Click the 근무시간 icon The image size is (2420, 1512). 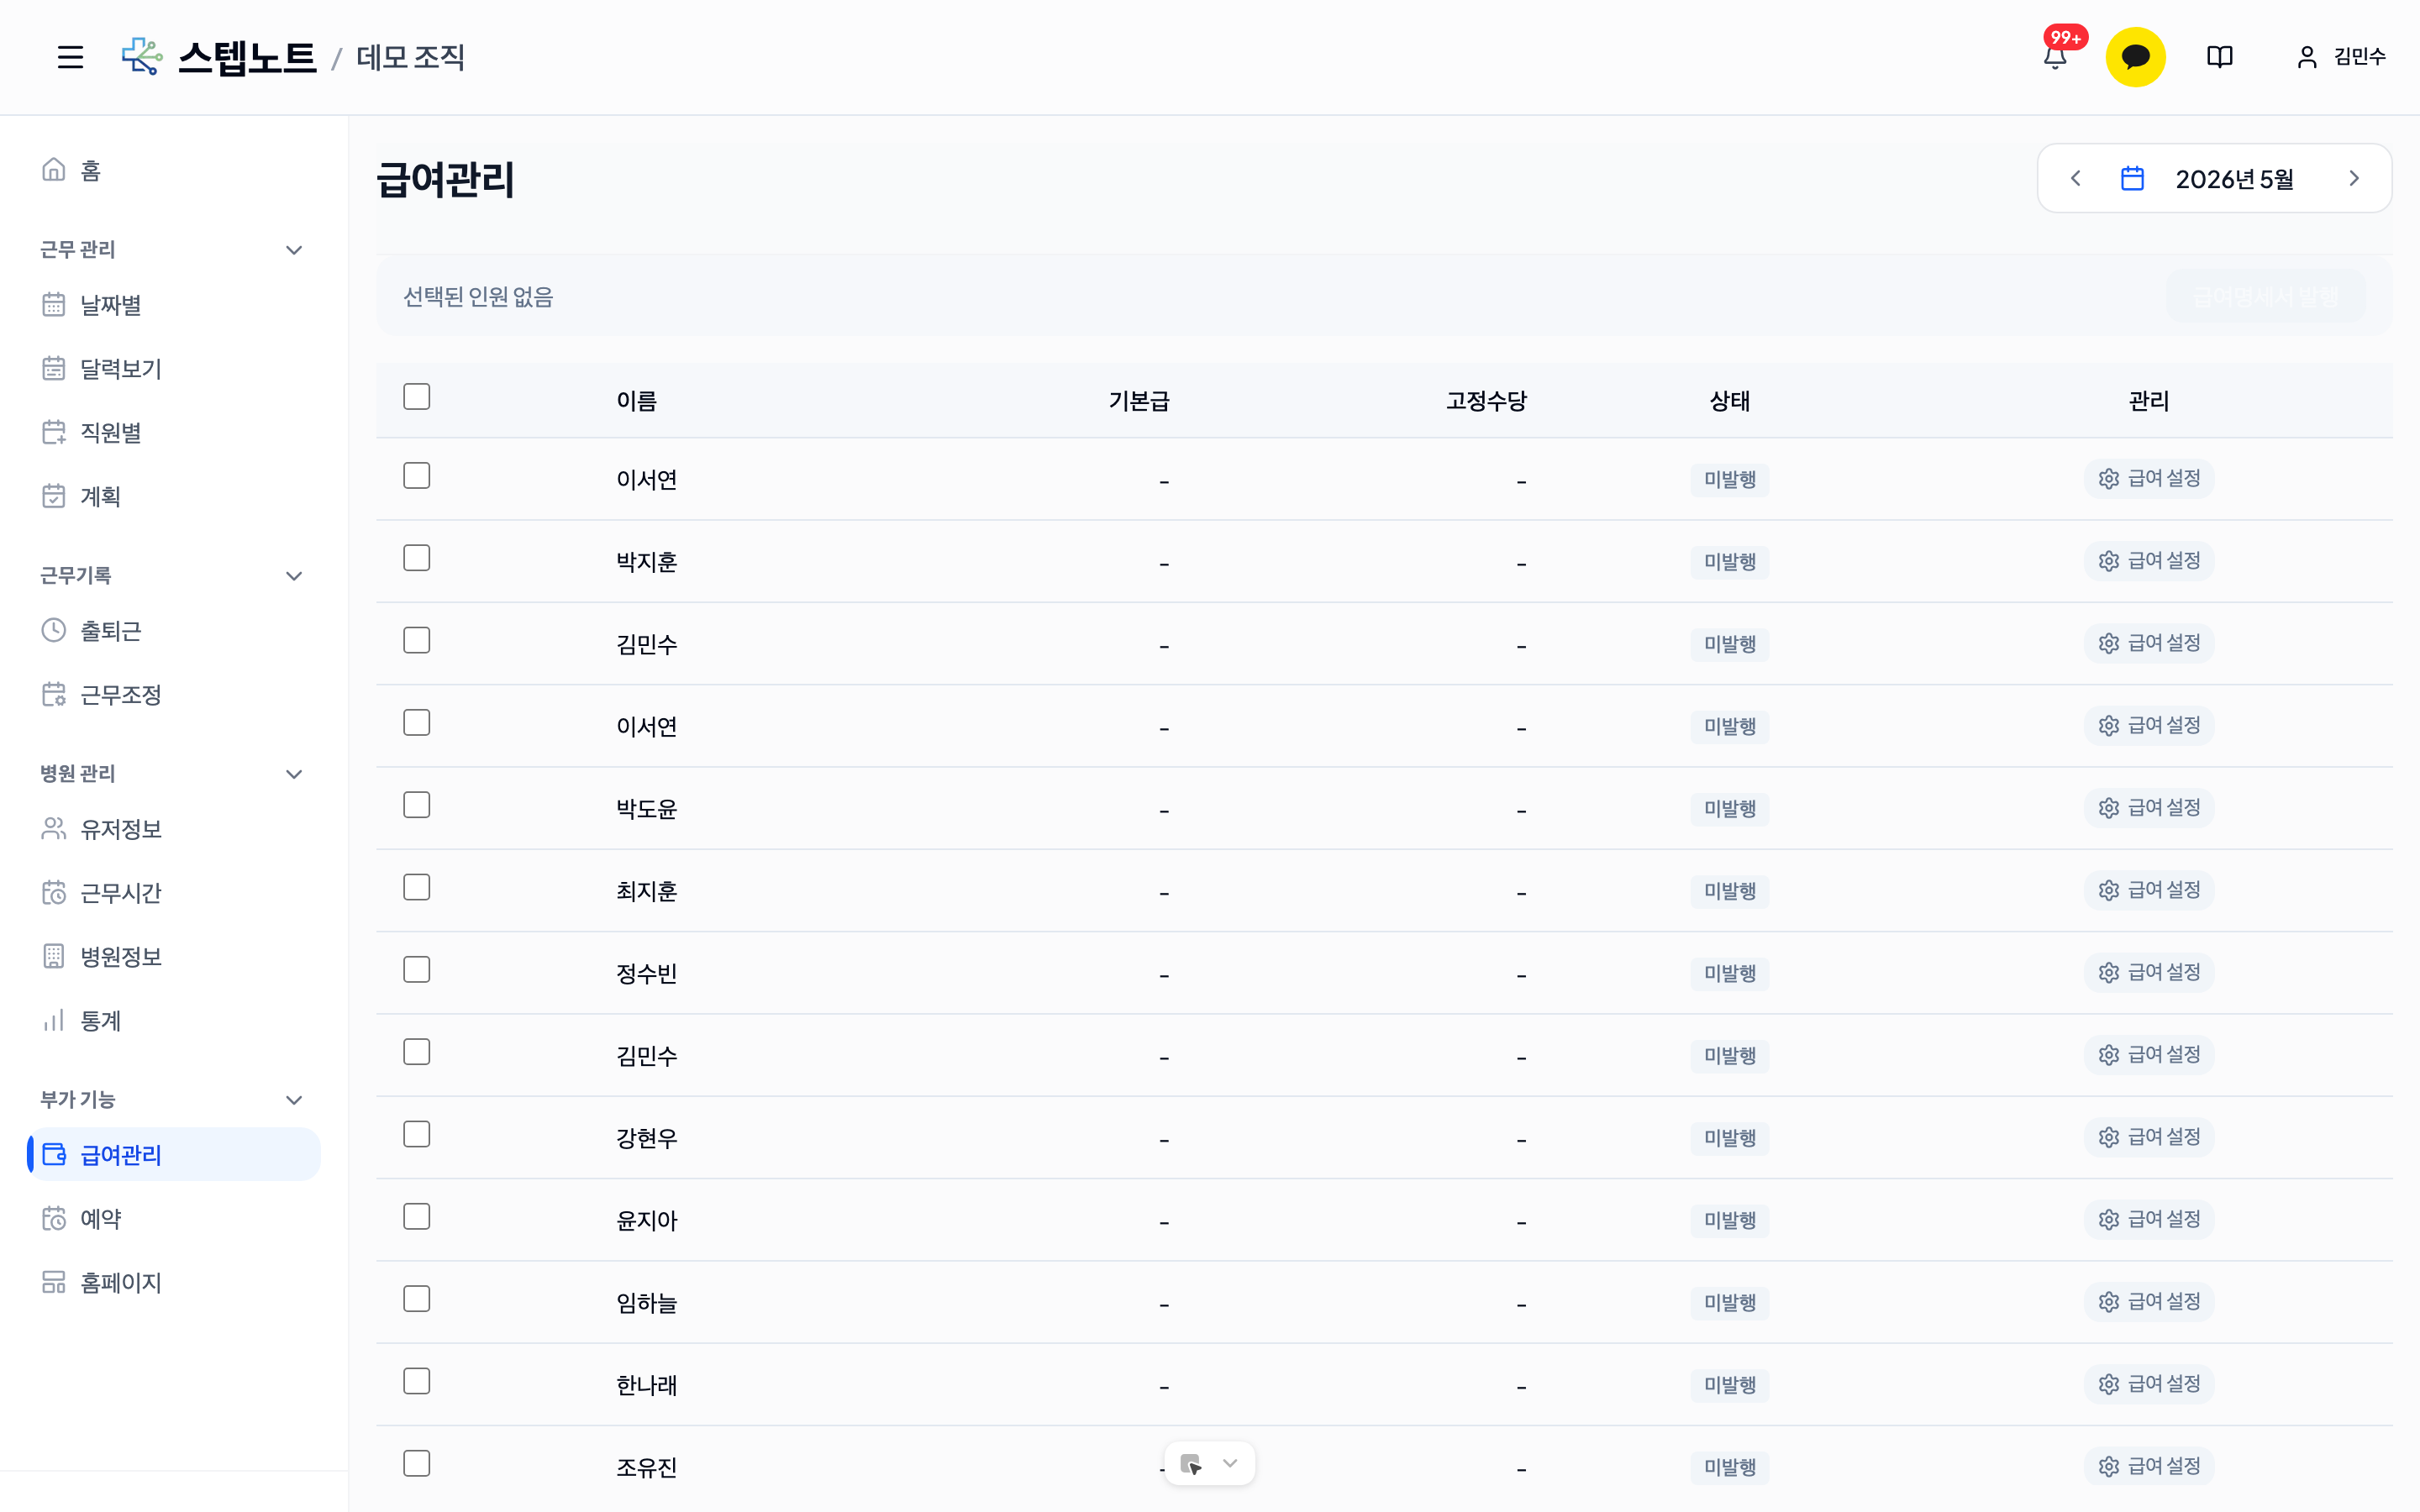pos(54,892)
